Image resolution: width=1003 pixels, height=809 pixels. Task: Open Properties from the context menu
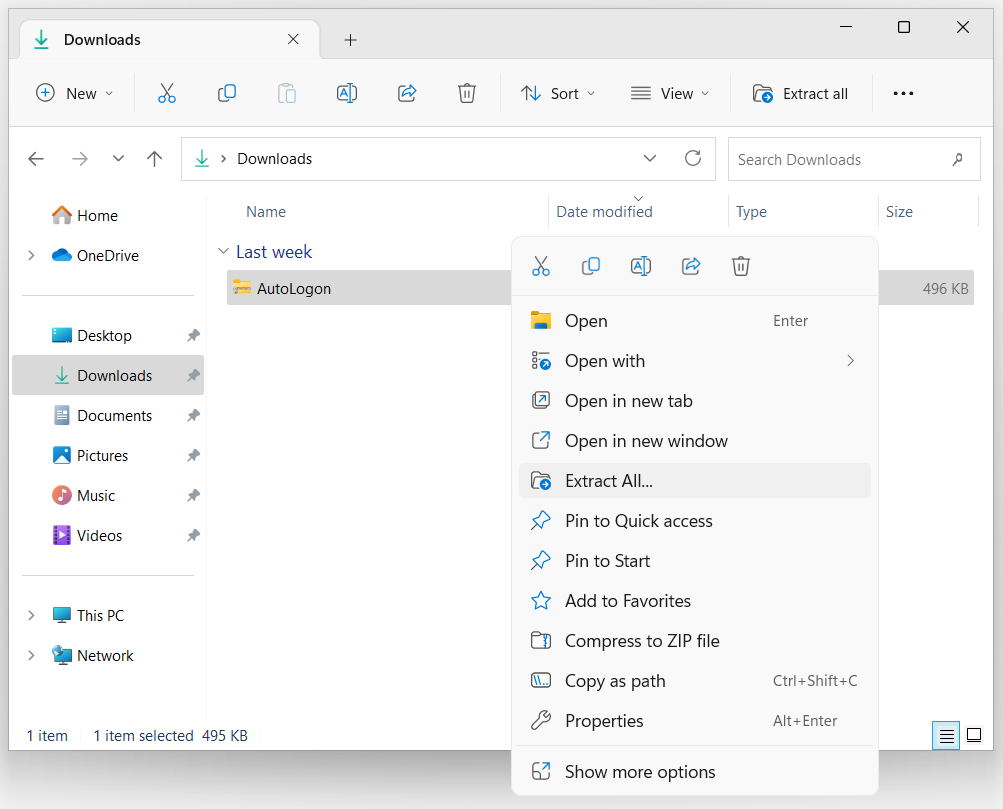(695, 721)
